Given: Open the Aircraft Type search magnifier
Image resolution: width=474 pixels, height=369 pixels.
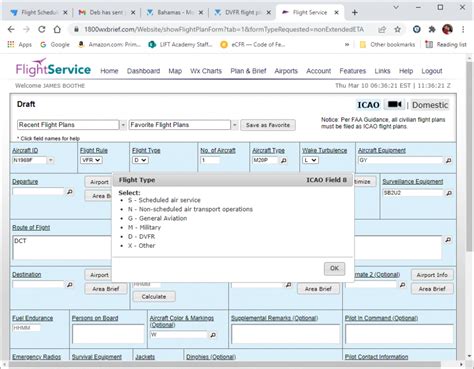Looking at the screenshot, I should coord(284,160).
